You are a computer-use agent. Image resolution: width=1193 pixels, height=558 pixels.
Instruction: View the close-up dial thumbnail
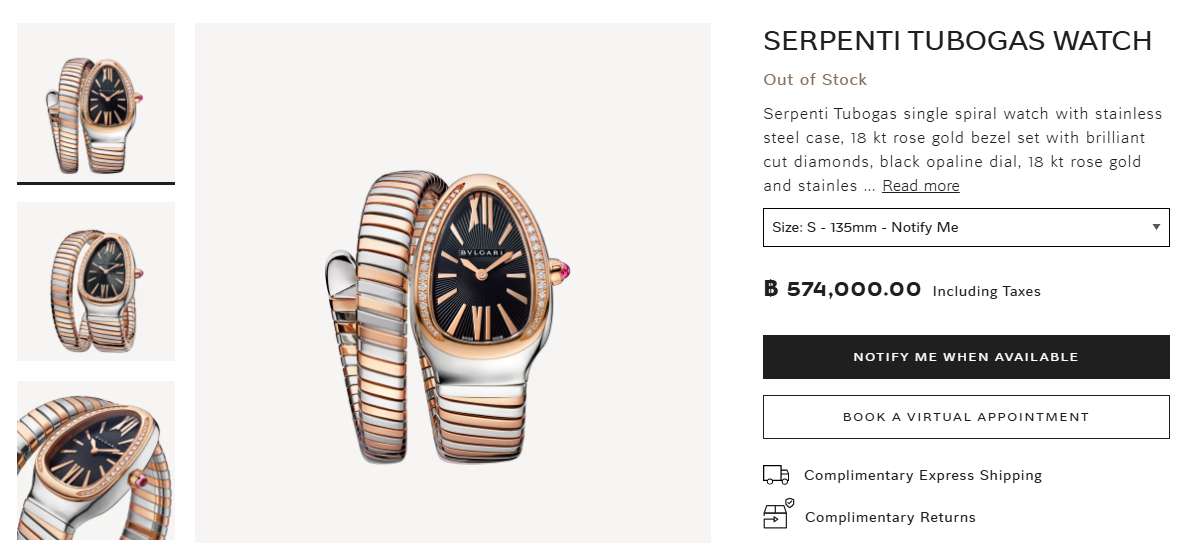pyautogui.click(x=96, y=461)
